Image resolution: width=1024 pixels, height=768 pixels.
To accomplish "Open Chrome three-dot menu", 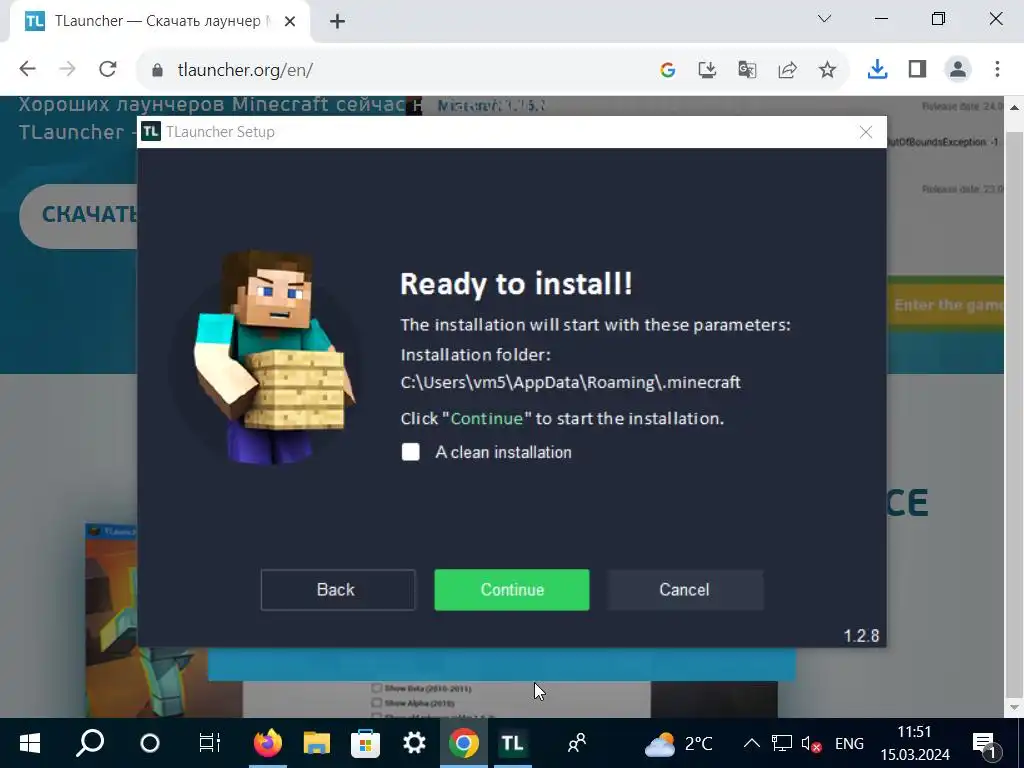I will point(997,69).
